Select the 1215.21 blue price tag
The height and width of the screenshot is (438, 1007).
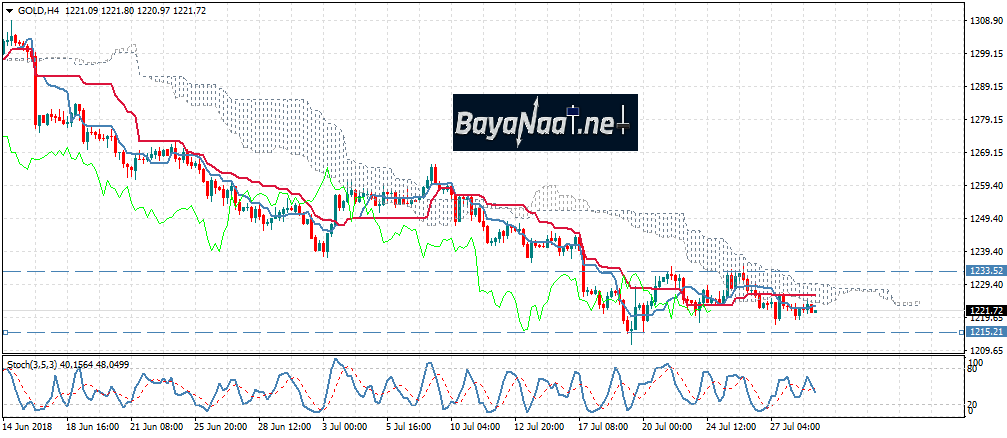tap(983, 331)
